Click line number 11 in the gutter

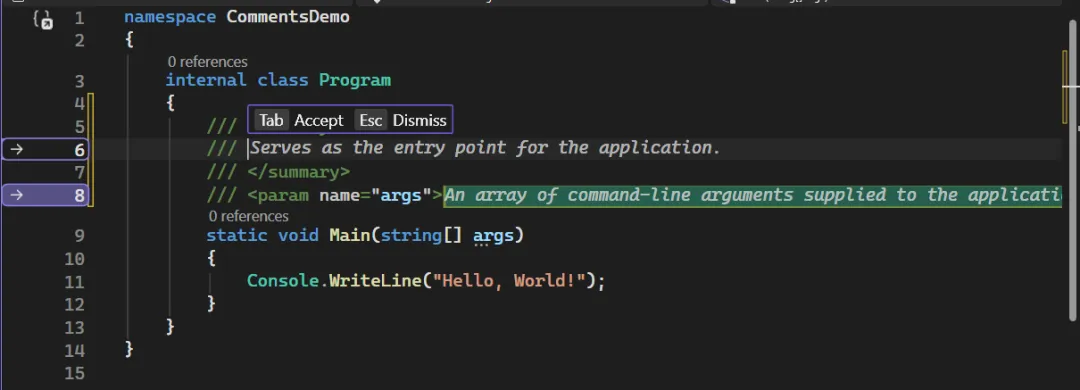point(74,282)
